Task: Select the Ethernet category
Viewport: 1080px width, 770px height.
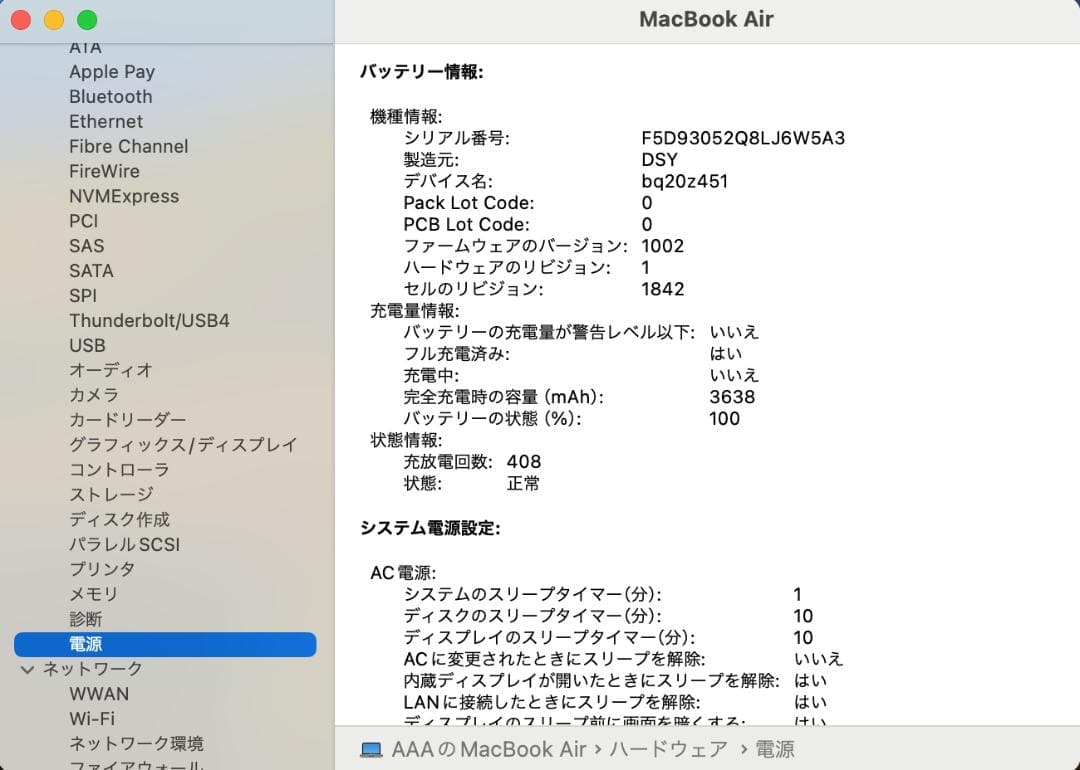Action: pyautogui.click(x=106, y=121)
